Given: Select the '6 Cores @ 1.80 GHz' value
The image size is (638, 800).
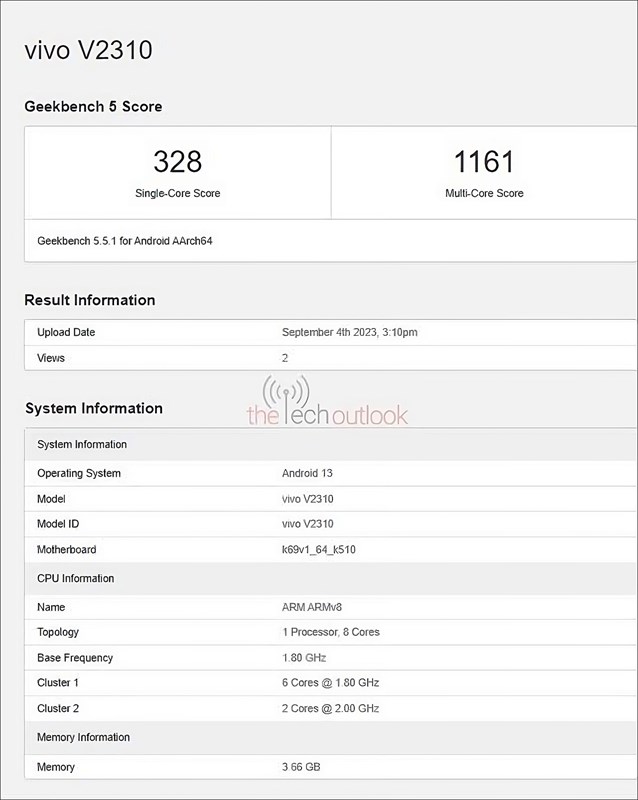Looking at the screenshot, I should pos(330,683).
